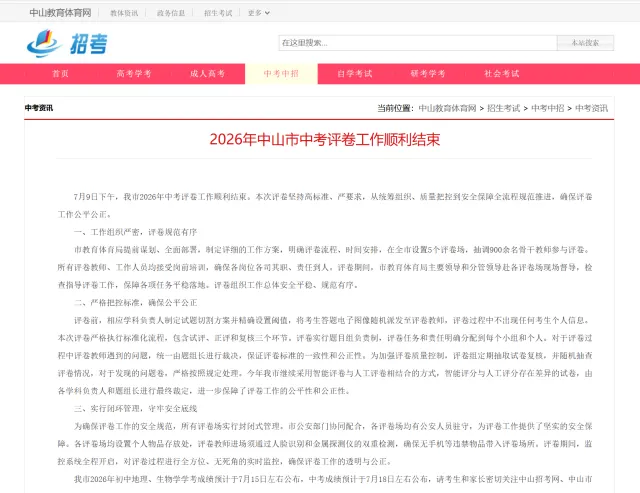
Task: Open the 招生考试 top bar link
Action: point(218,13)
